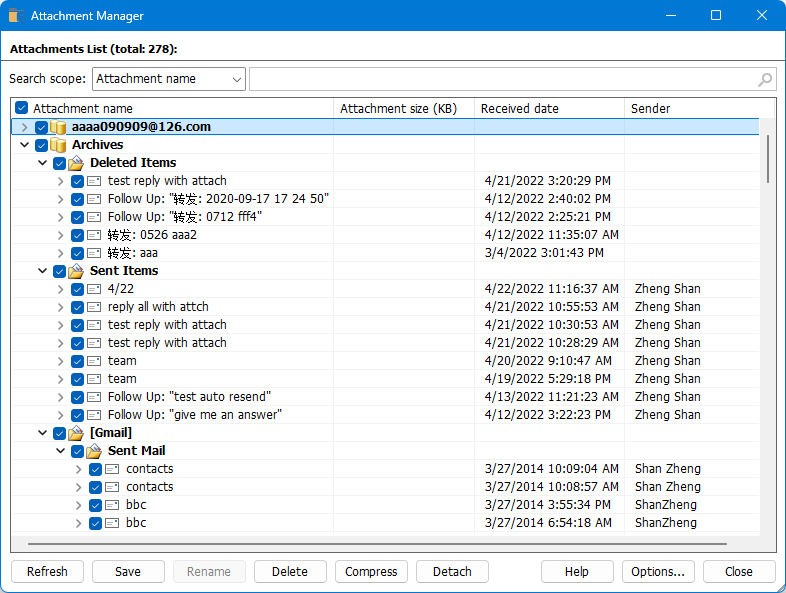786x593 pixels.
Task: Click envelope icon of 4/22 message
Action: (94, 289)
